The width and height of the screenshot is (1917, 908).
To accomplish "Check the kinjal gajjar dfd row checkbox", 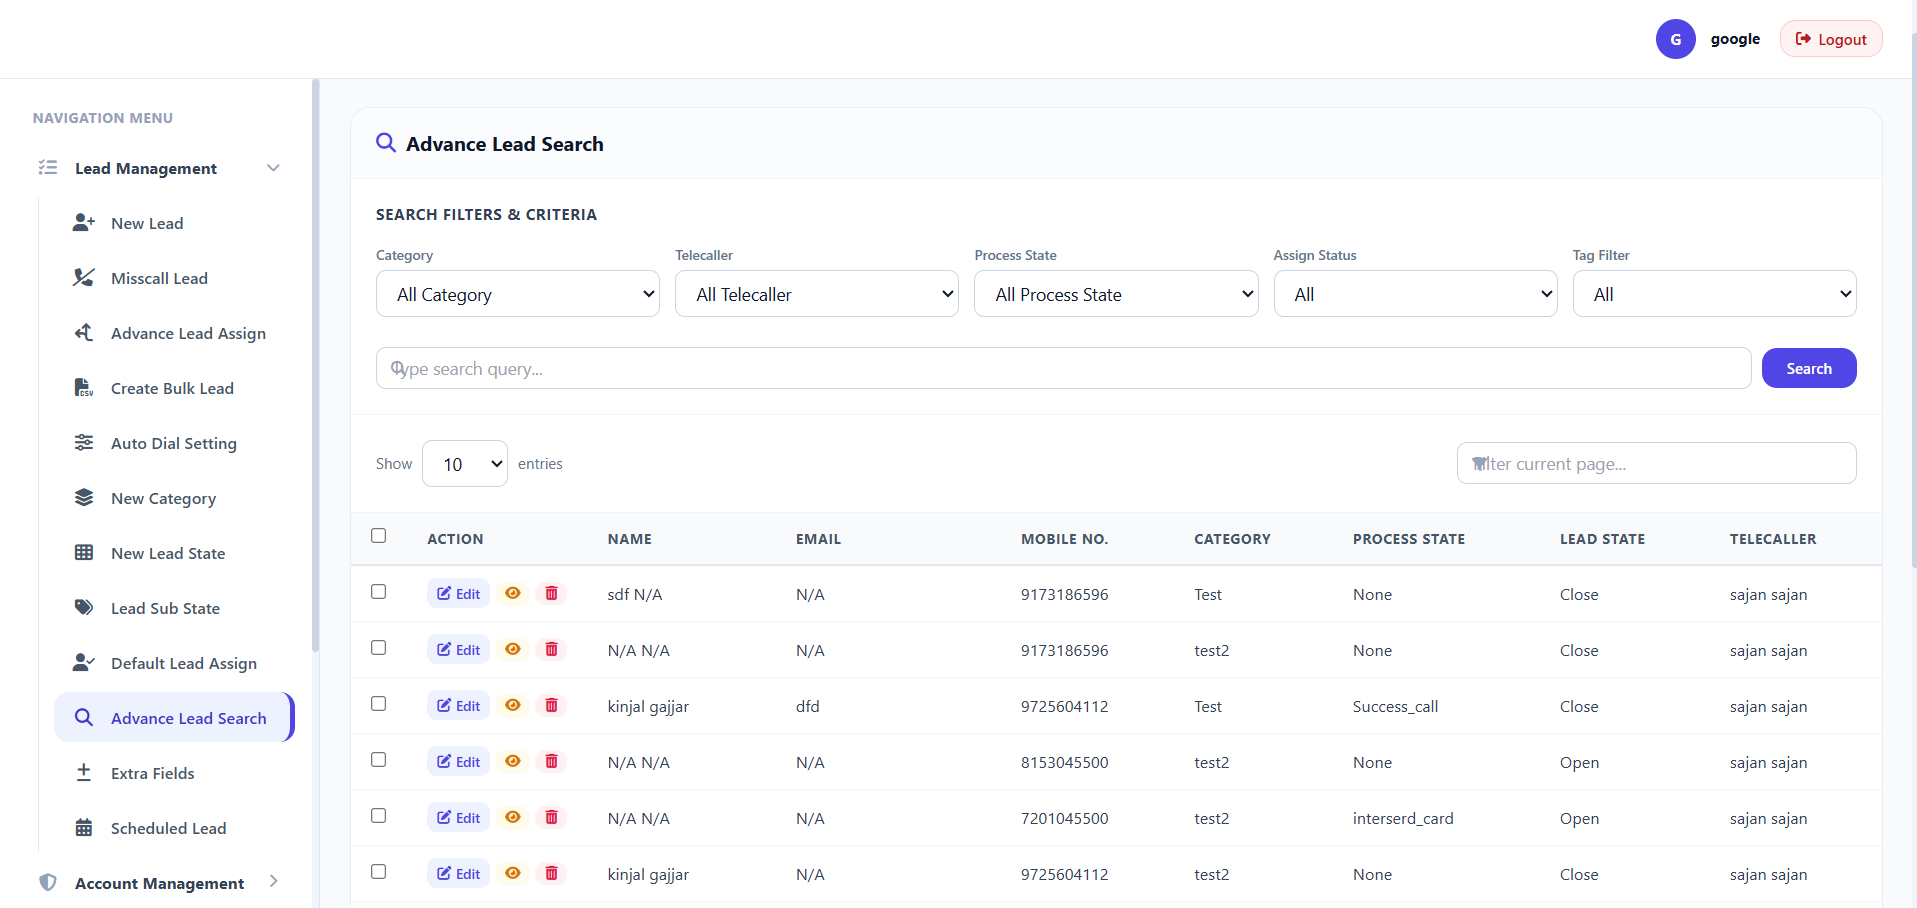I will [x=378, y=704].
